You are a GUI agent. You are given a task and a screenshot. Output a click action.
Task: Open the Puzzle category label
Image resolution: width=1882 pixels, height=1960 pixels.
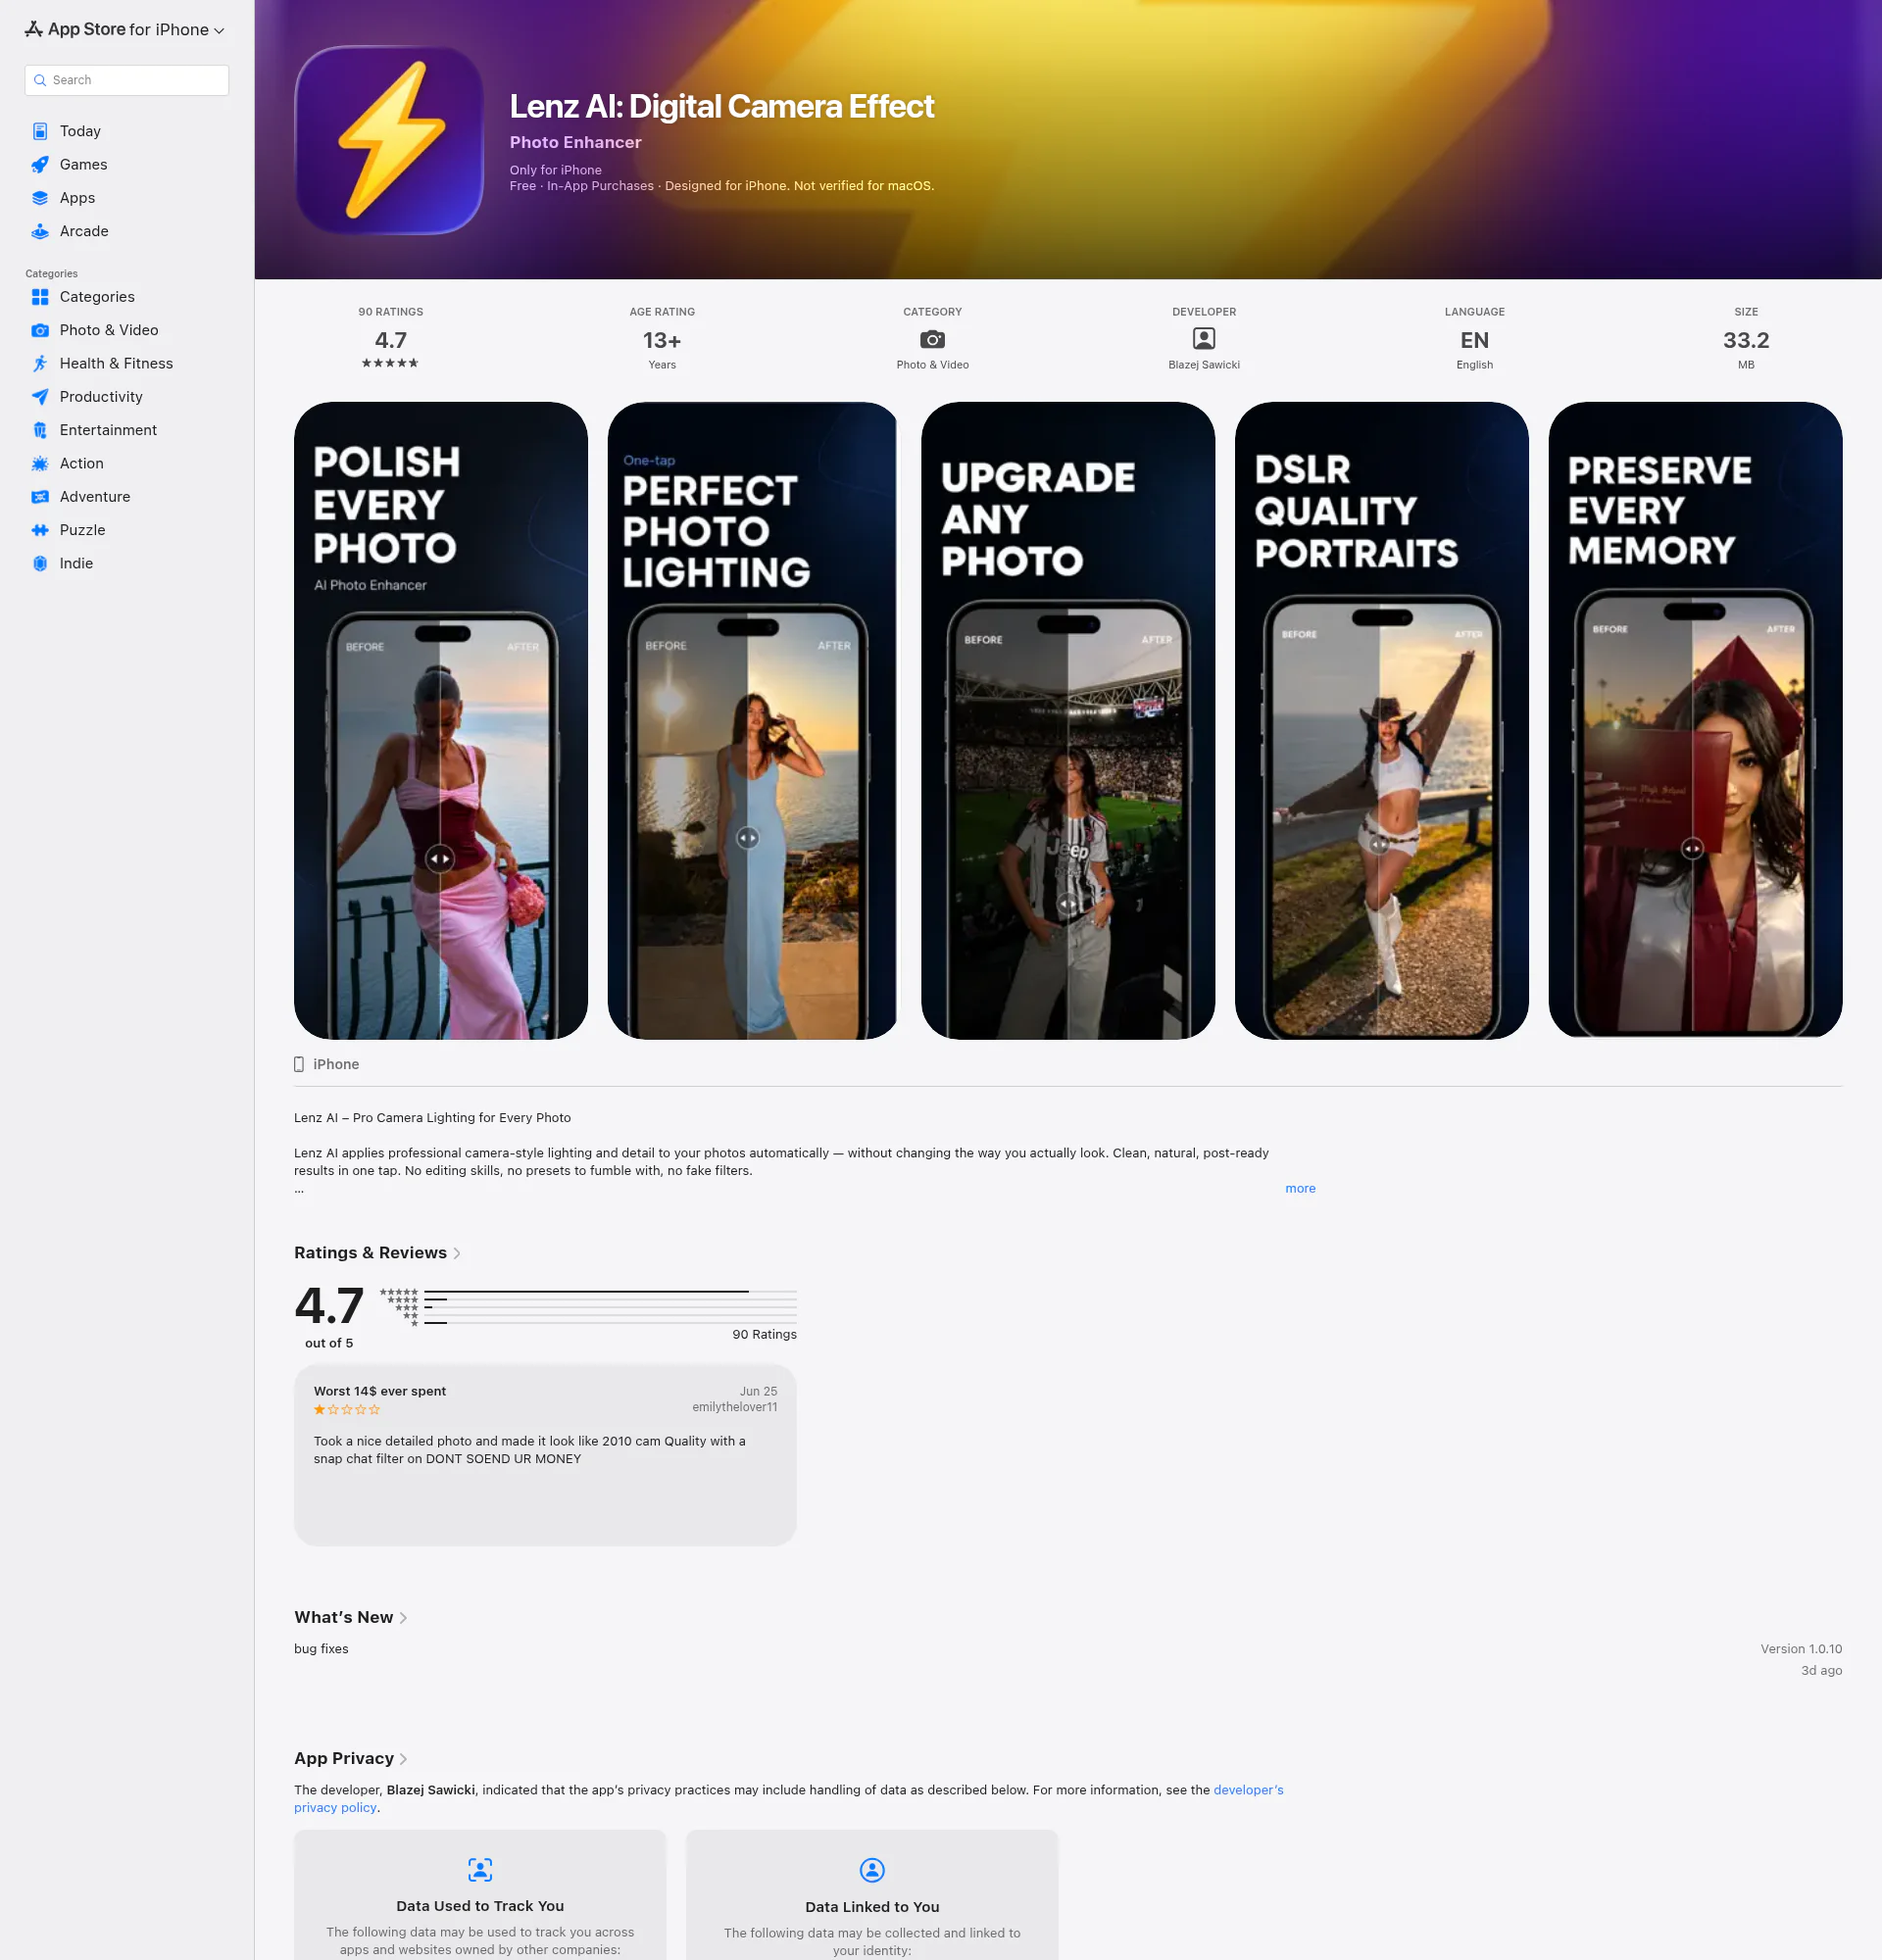click(x=82, y=530)
